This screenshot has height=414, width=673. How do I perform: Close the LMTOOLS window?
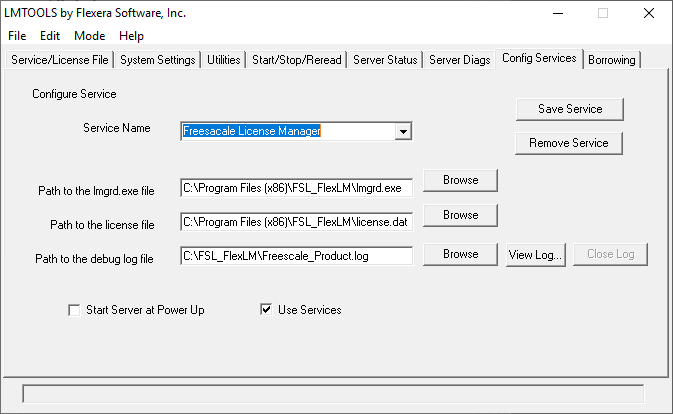point(649,13)
